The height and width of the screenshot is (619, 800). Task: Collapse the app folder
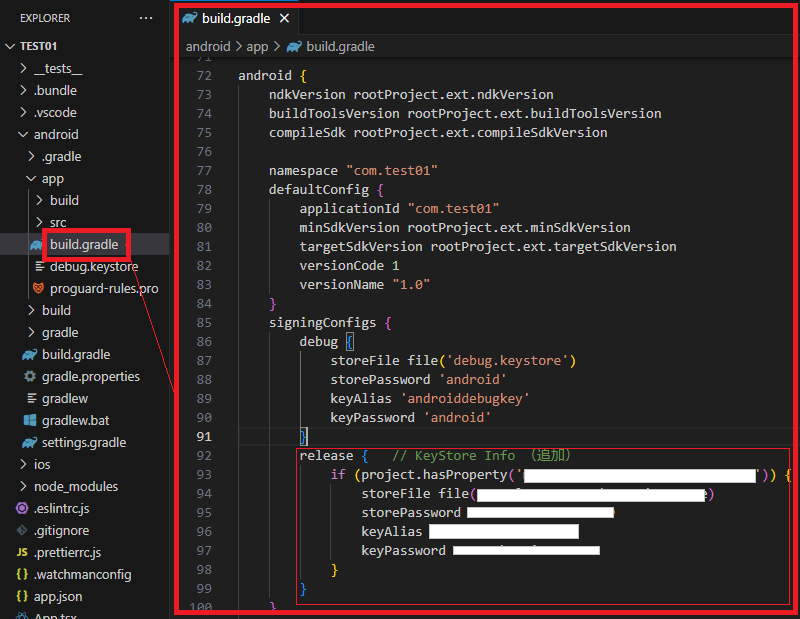coord(52,178)
